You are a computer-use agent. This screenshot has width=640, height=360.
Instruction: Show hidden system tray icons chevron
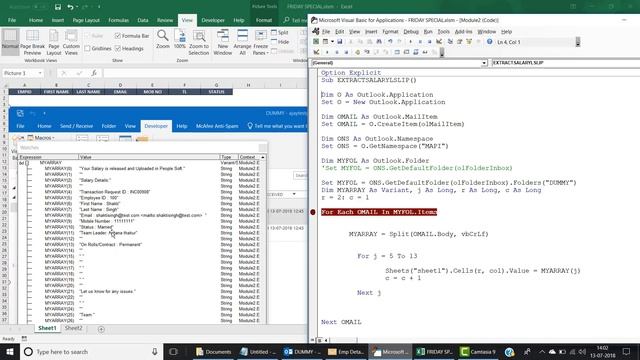(x=542, y=352)
